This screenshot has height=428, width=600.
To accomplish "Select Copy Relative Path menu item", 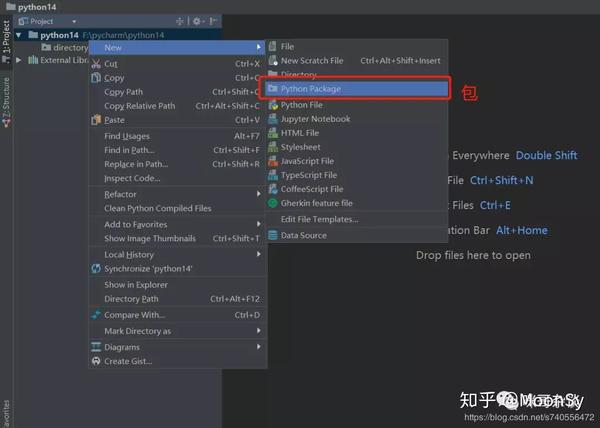I will 178,106.
